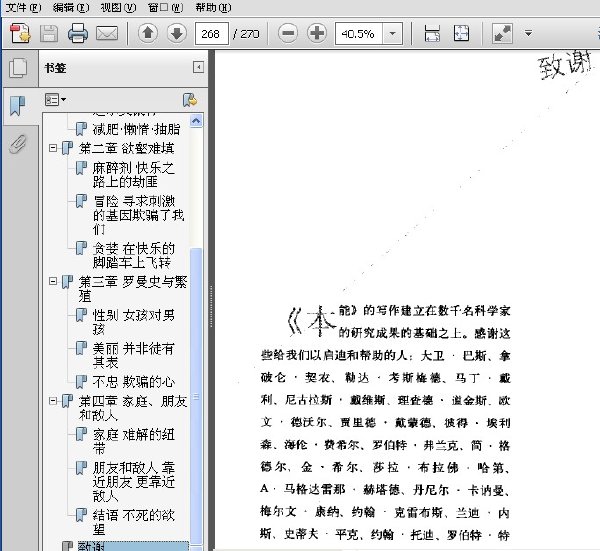Go to next page with down arrow
600x551 pixels.
[x=177, y=33]
